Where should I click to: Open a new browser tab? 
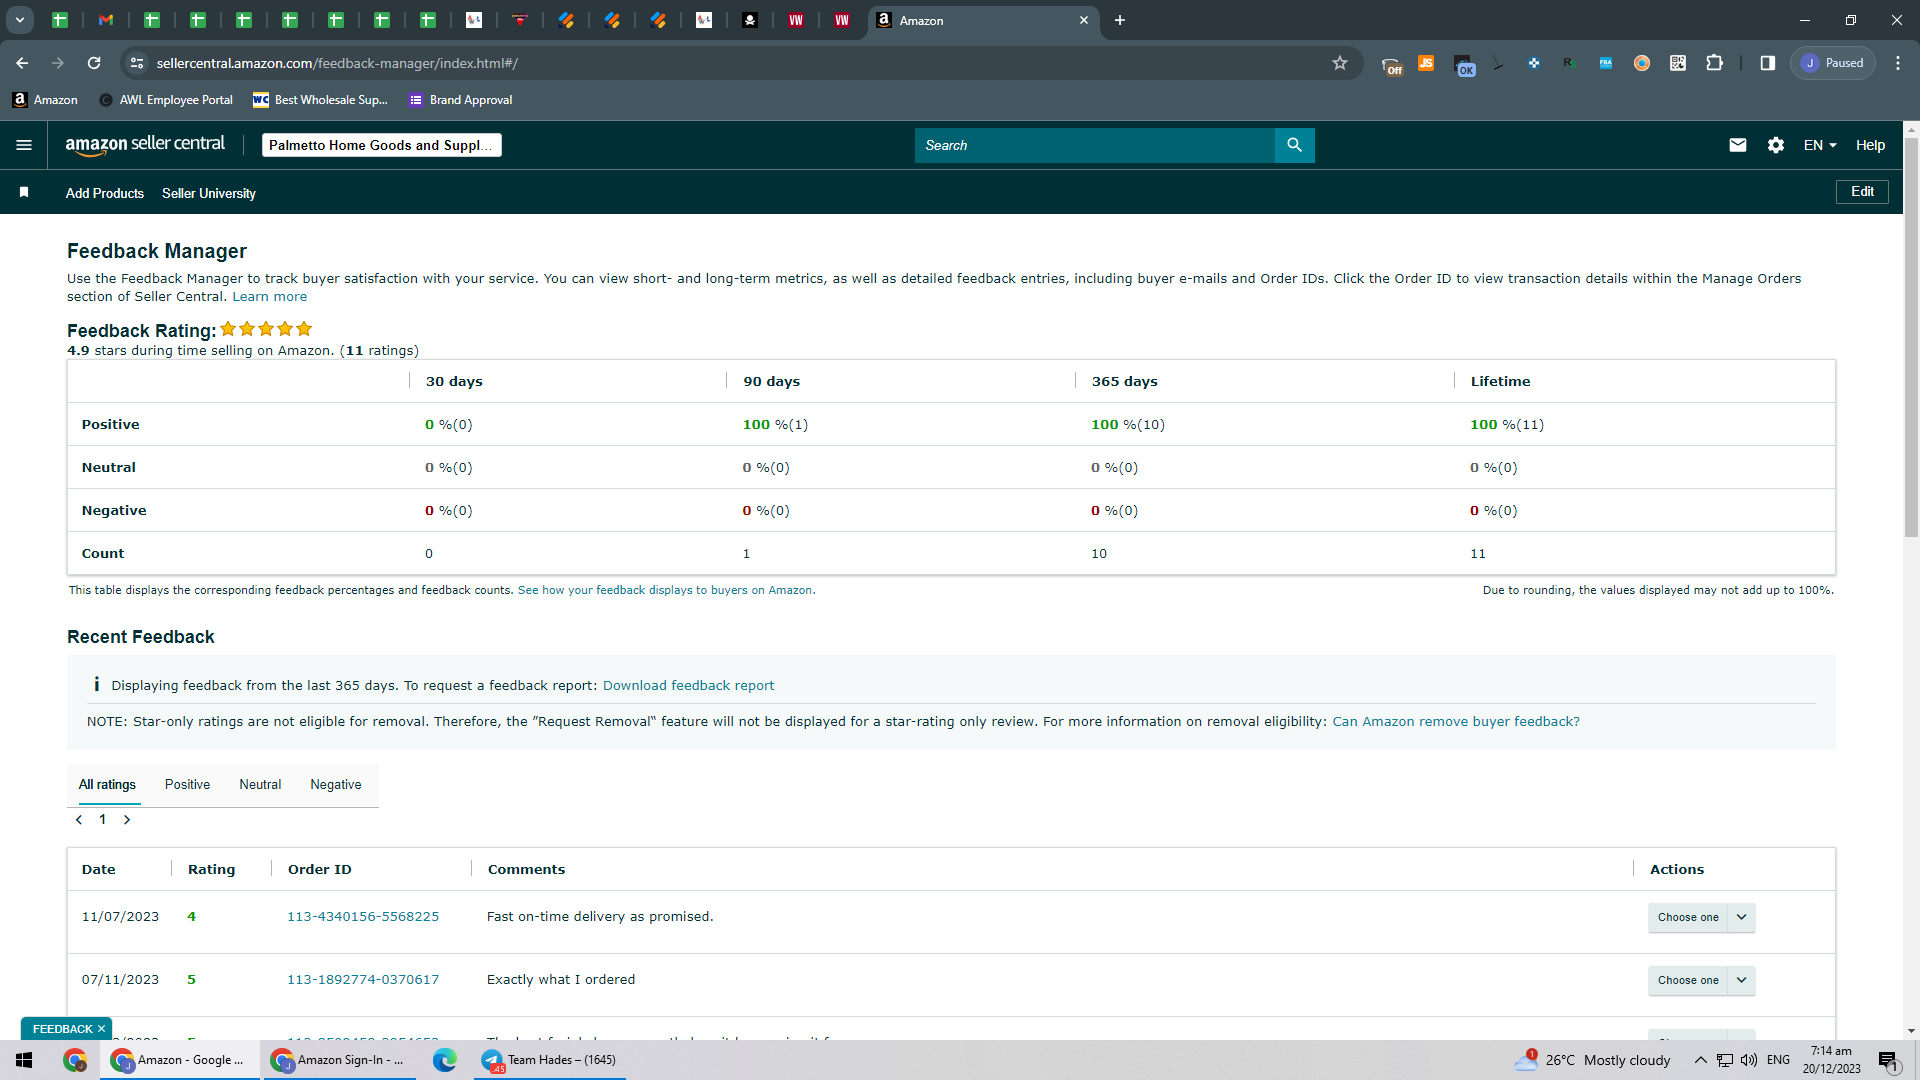tap(1120, 20)
